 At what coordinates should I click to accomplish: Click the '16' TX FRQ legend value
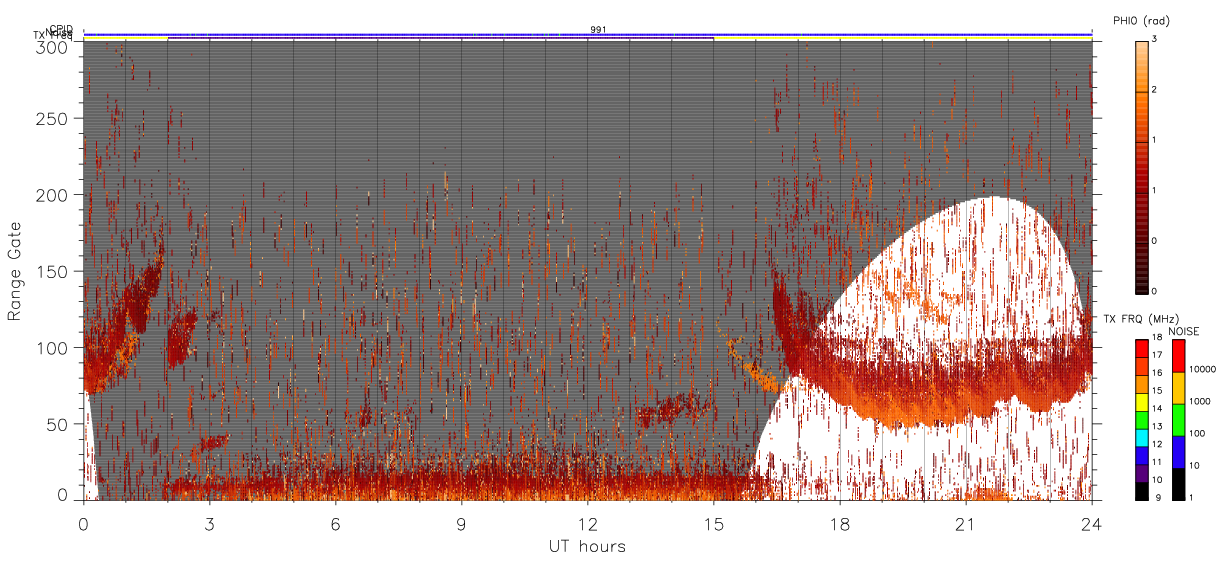point(1157,372)
